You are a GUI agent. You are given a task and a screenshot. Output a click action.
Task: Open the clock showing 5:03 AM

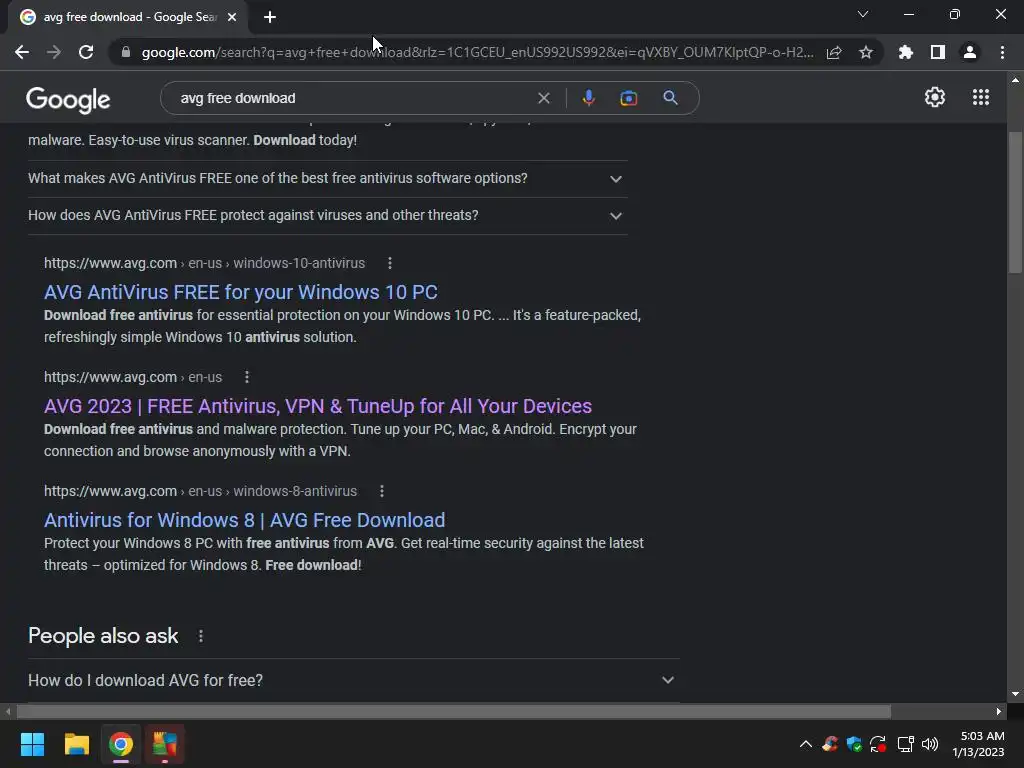pyautogui.click(x=979, y=744)
